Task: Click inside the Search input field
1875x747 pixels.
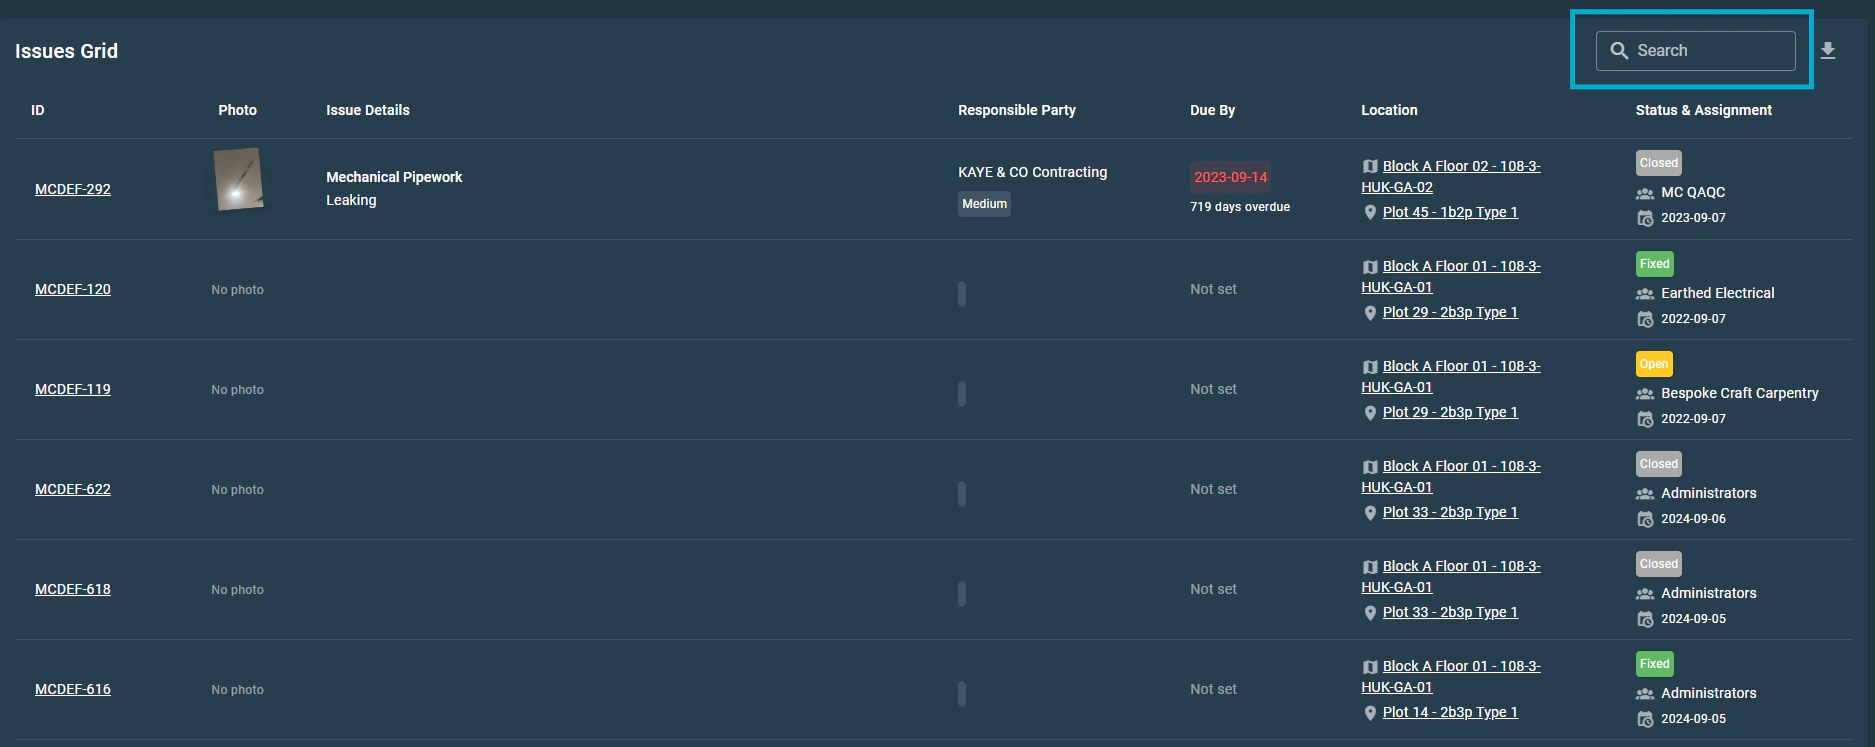Action: [1710, 50]
